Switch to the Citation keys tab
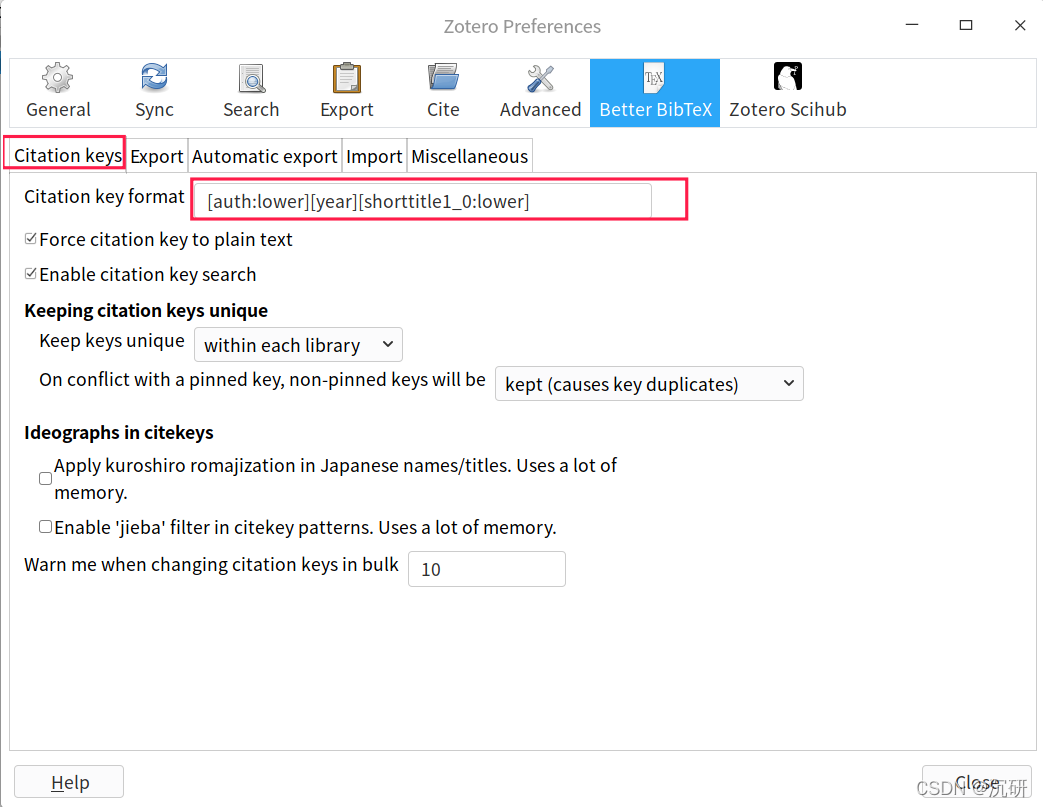1043x807 pixels. click(67, 156)
